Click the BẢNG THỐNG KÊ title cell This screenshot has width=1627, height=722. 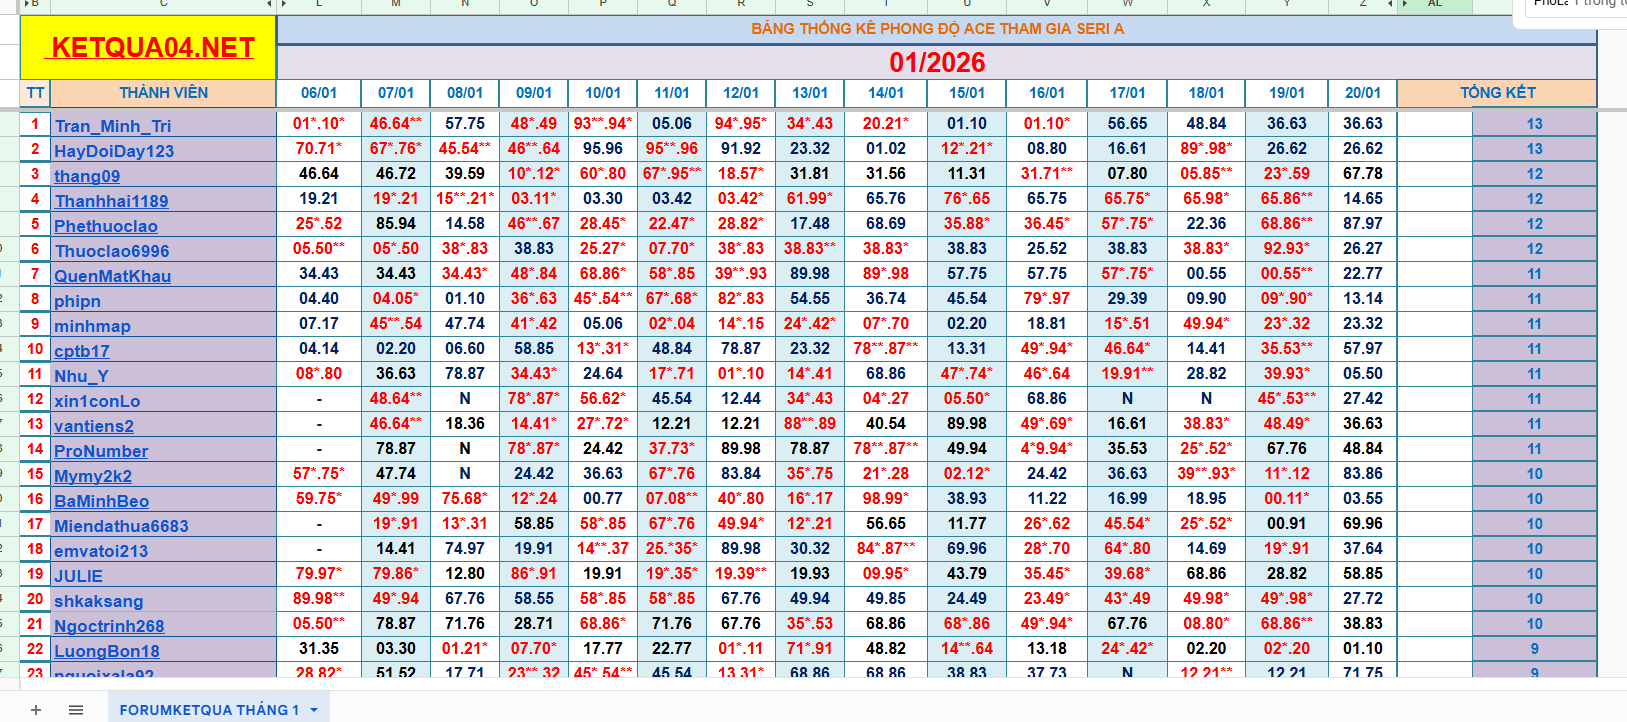coord(936,29)
